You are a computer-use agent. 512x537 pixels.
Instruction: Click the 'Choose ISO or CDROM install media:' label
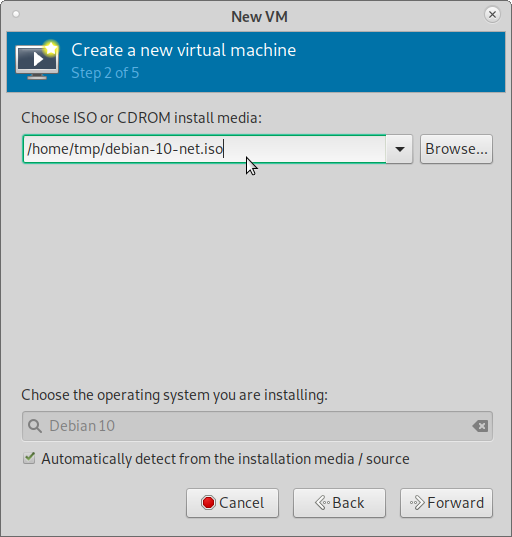coord(141,118)
